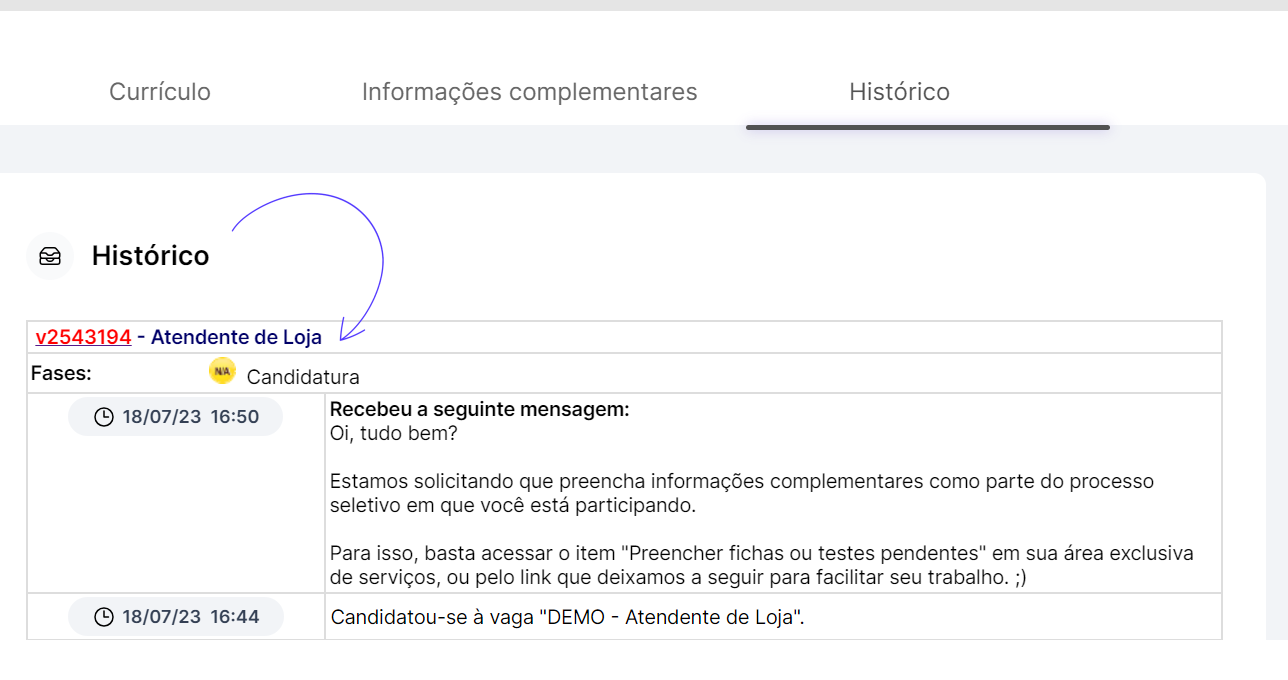Screen dimensions: 1288x680
Task: Click the clock icon for 16:50 entry
Action: (103, 417)
